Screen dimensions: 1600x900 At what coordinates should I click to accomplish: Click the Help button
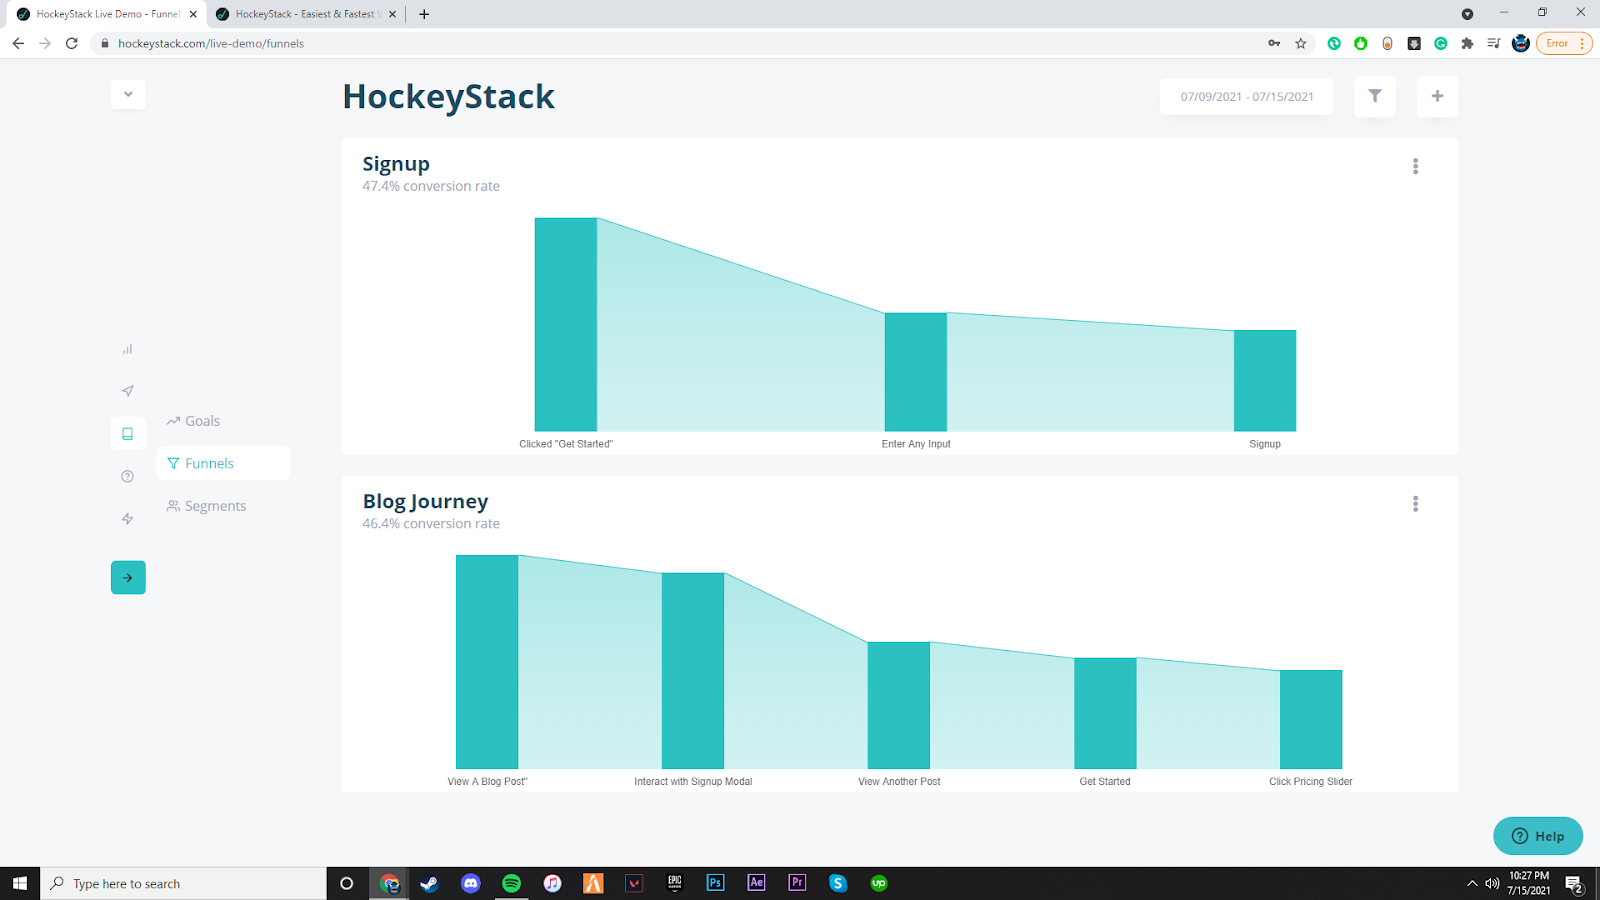(x=1538, y=836)
